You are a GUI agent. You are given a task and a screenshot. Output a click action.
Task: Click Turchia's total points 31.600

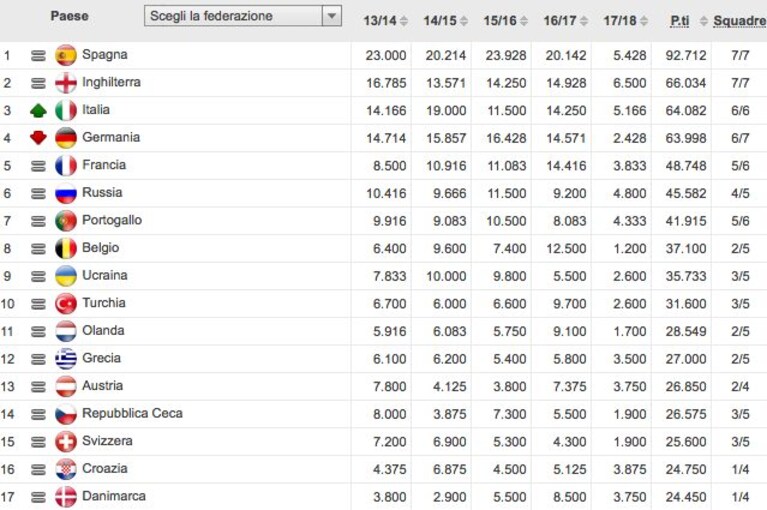coord(686,304)
